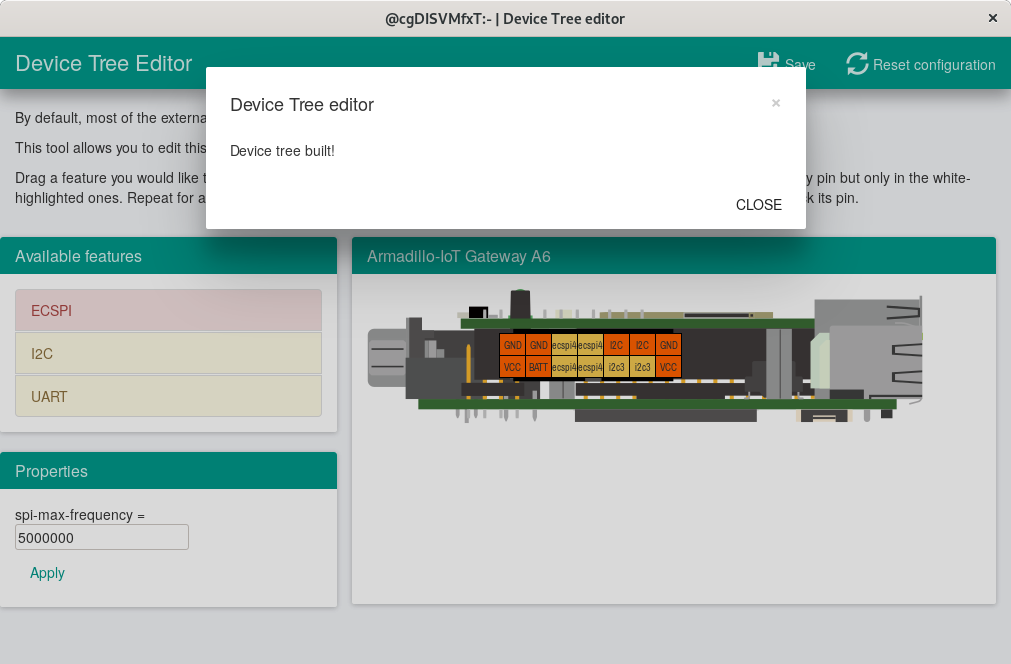Click the GND pin directly above BATT
This screenshot has width=1011, height=664.
[x=538, y=345]
